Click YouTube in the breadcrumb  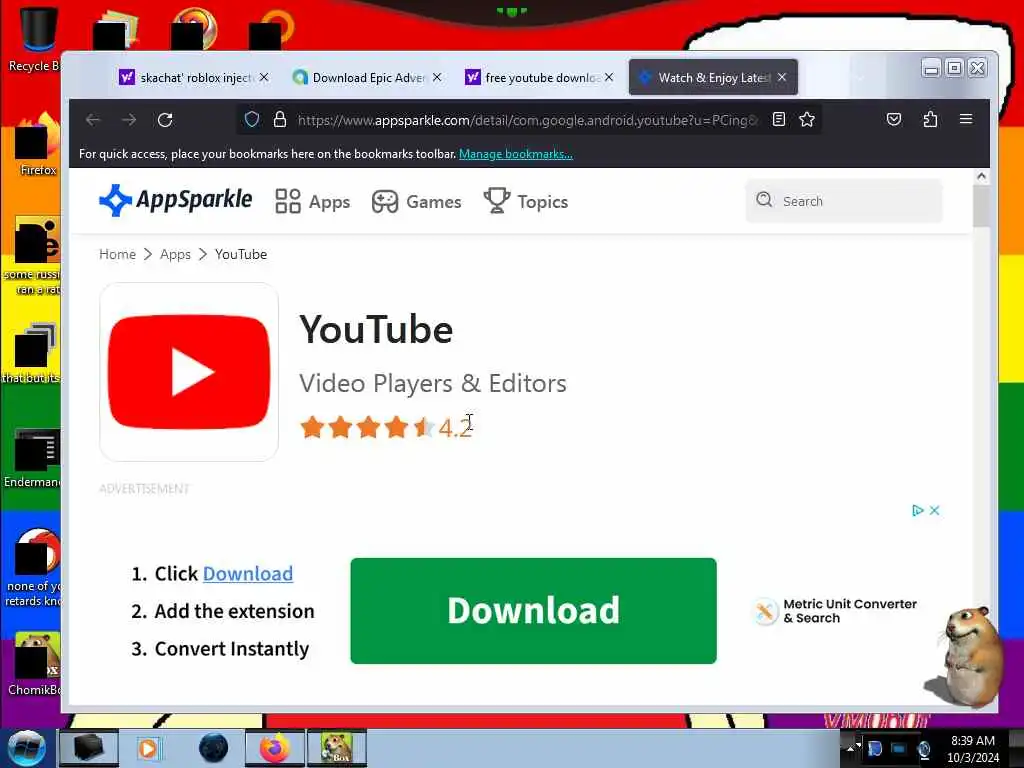tap(241, 254)
